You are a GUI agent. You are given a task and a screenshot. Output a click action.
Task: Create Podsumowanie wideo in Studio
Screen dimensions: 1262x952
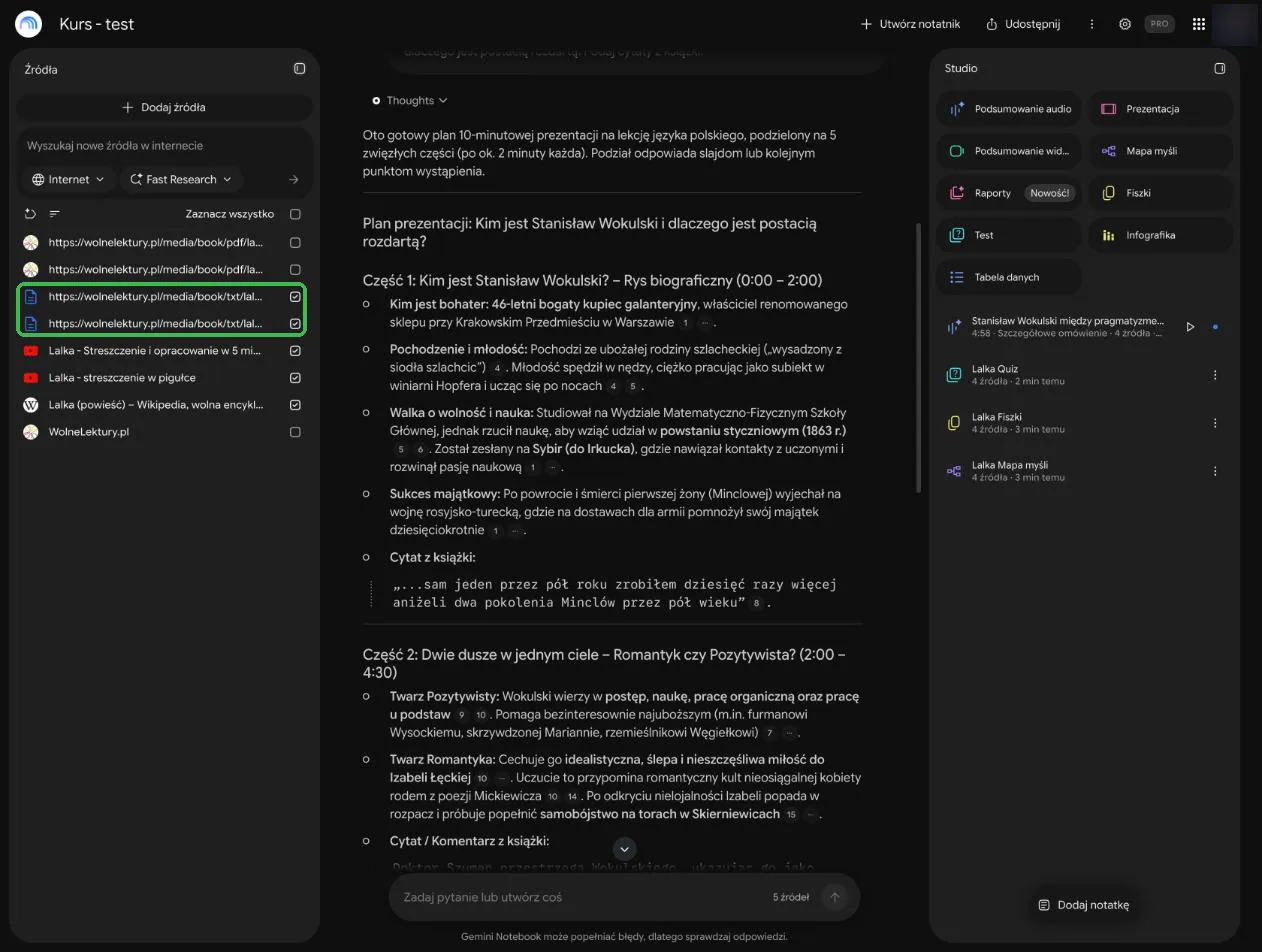1009,151
